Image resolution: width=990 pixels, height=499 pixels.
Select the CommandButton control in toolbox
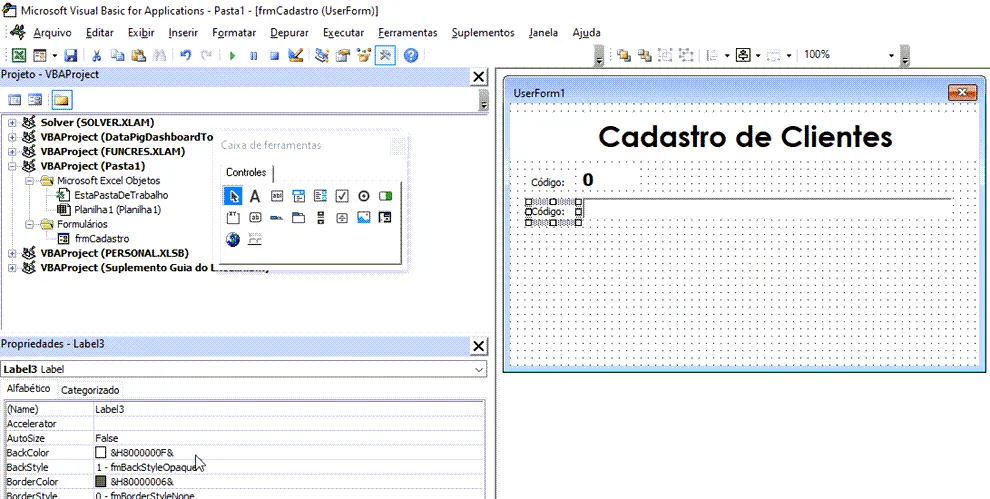(255, 218)
